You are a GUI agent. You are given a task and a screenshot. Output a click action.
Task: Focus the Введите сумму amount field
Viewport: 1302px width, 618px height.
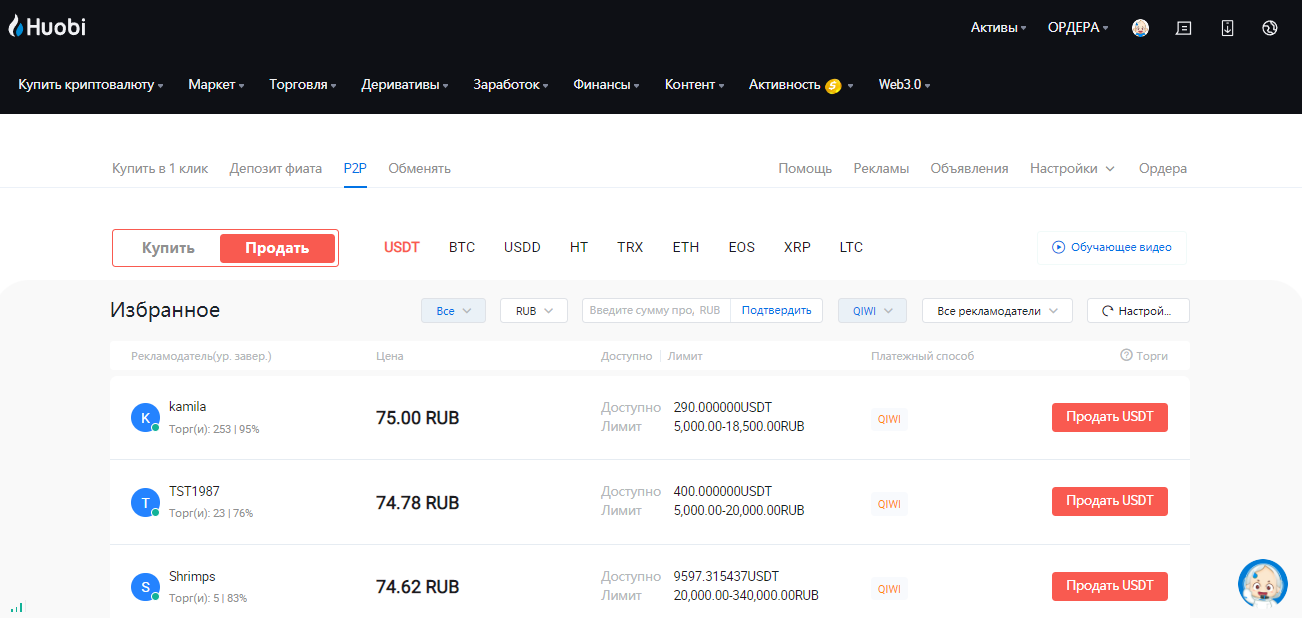click(656, 311)
